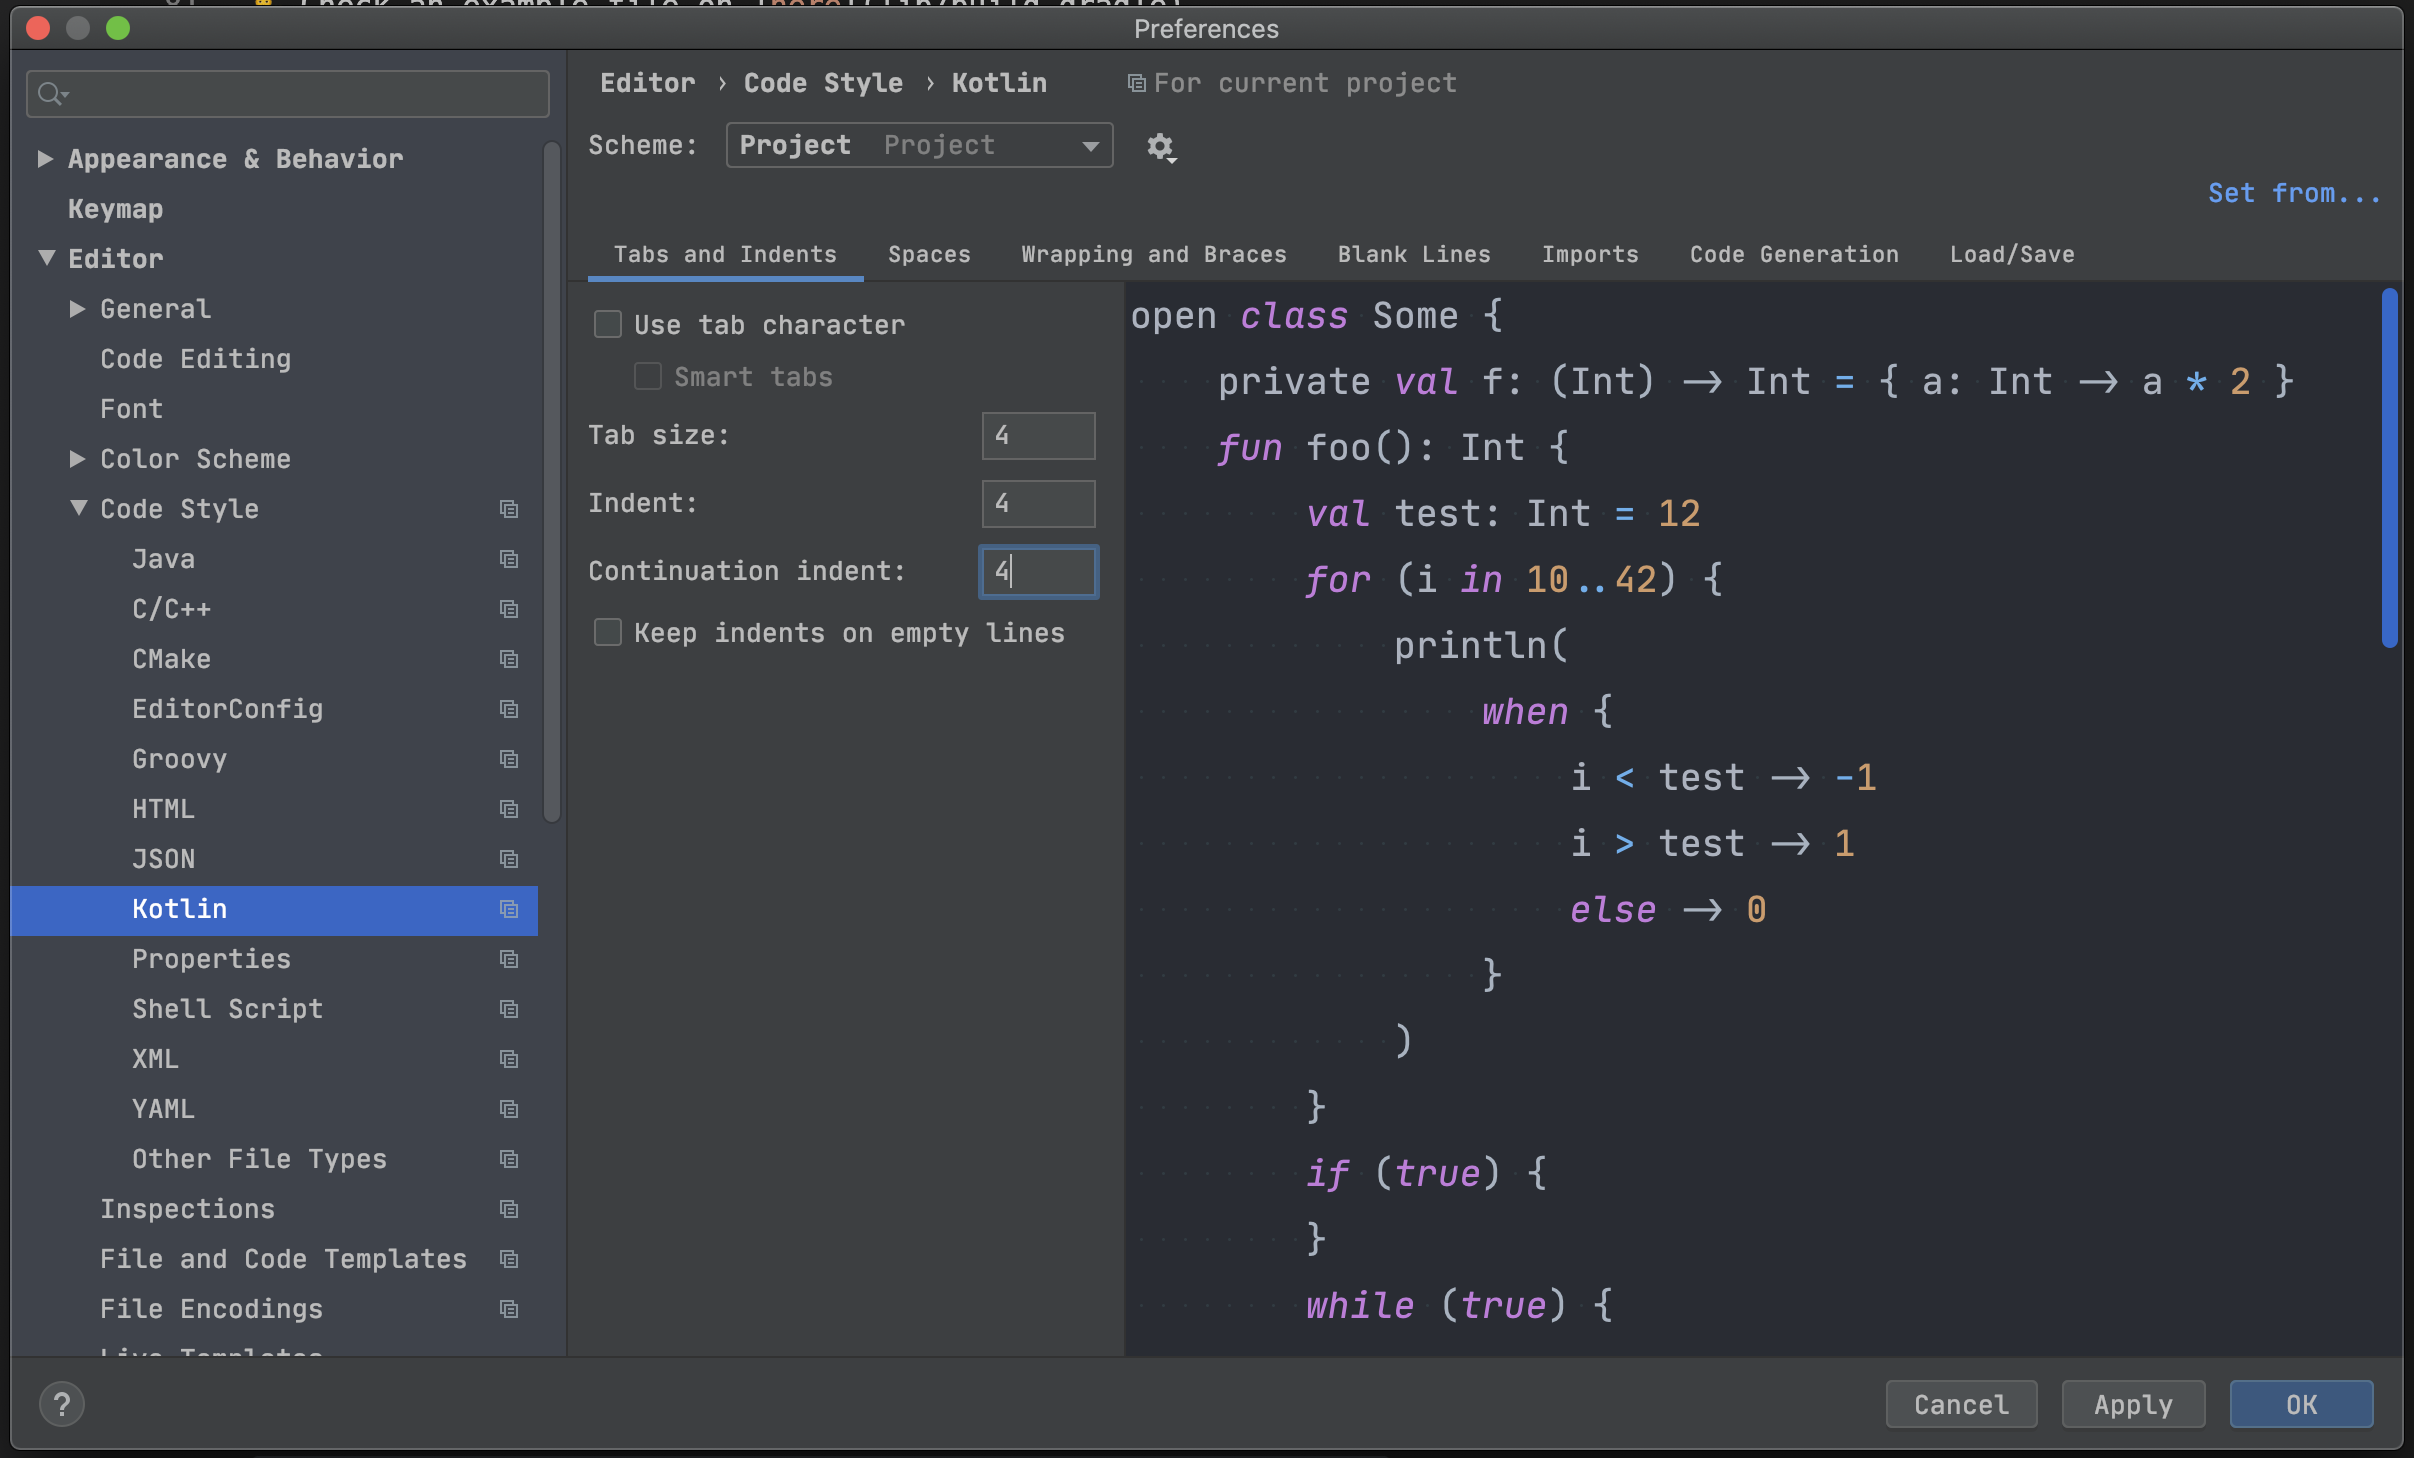Collapse the Code Style subsection
The image size is (2414, 1458).
78,508
